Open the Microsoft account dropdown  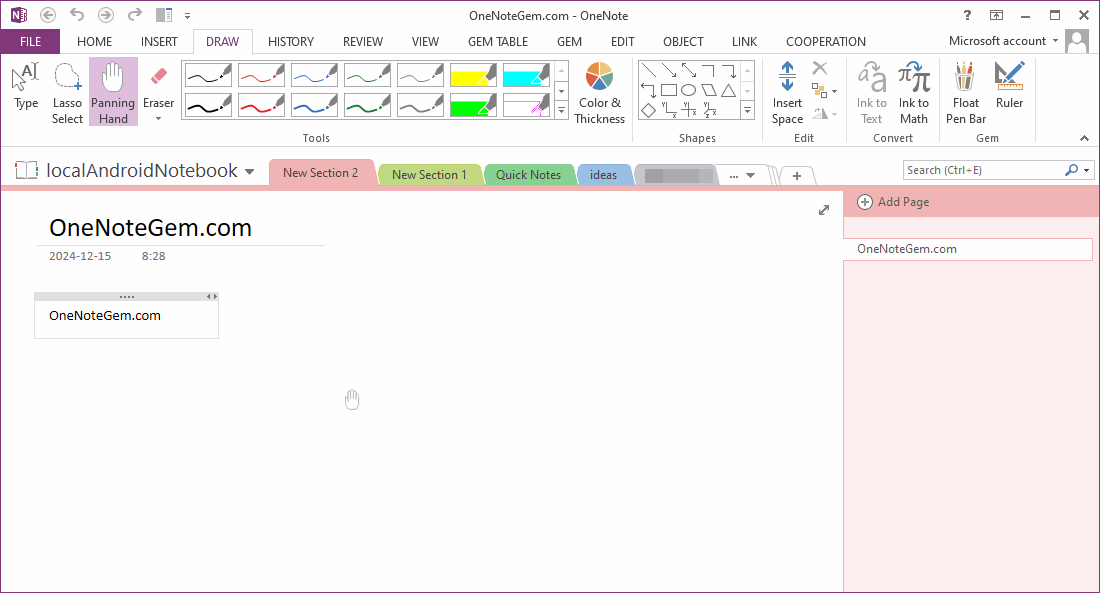pyautogui.click(x=1004, y=41)
